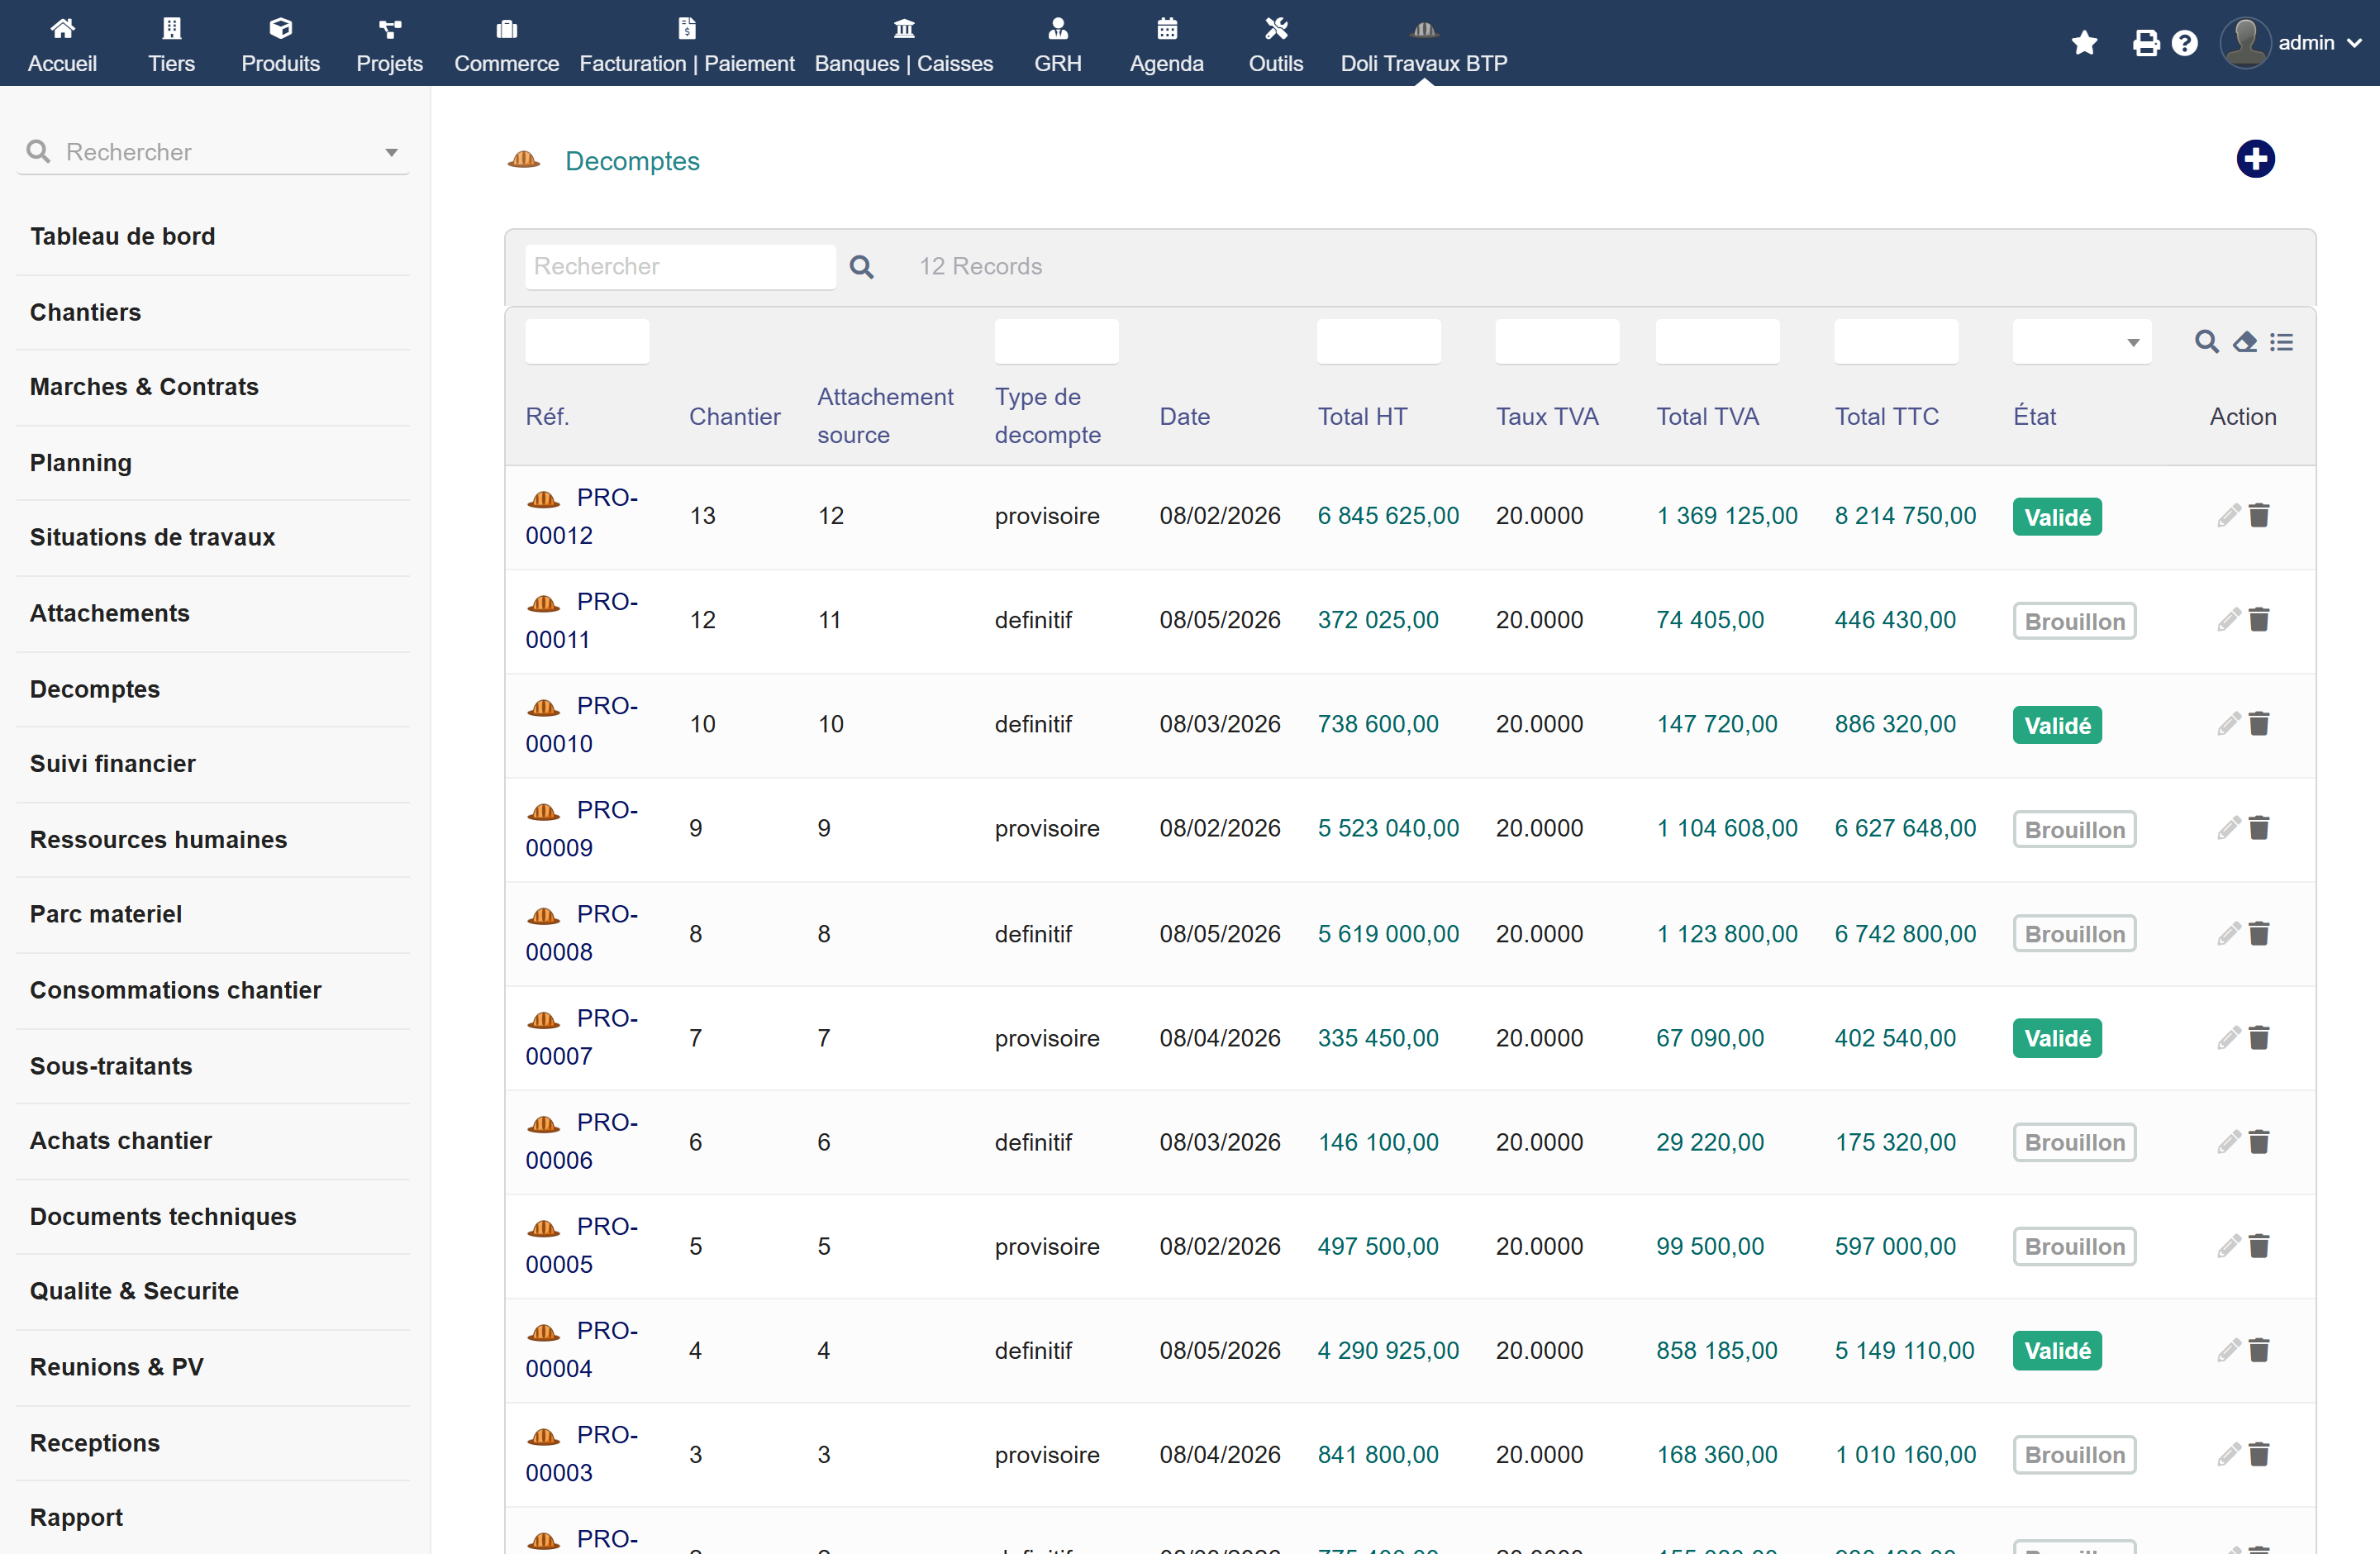Open the help question mark icon
The height and width of the screenshot is (1554, 2380).
tap(2185, 43)
